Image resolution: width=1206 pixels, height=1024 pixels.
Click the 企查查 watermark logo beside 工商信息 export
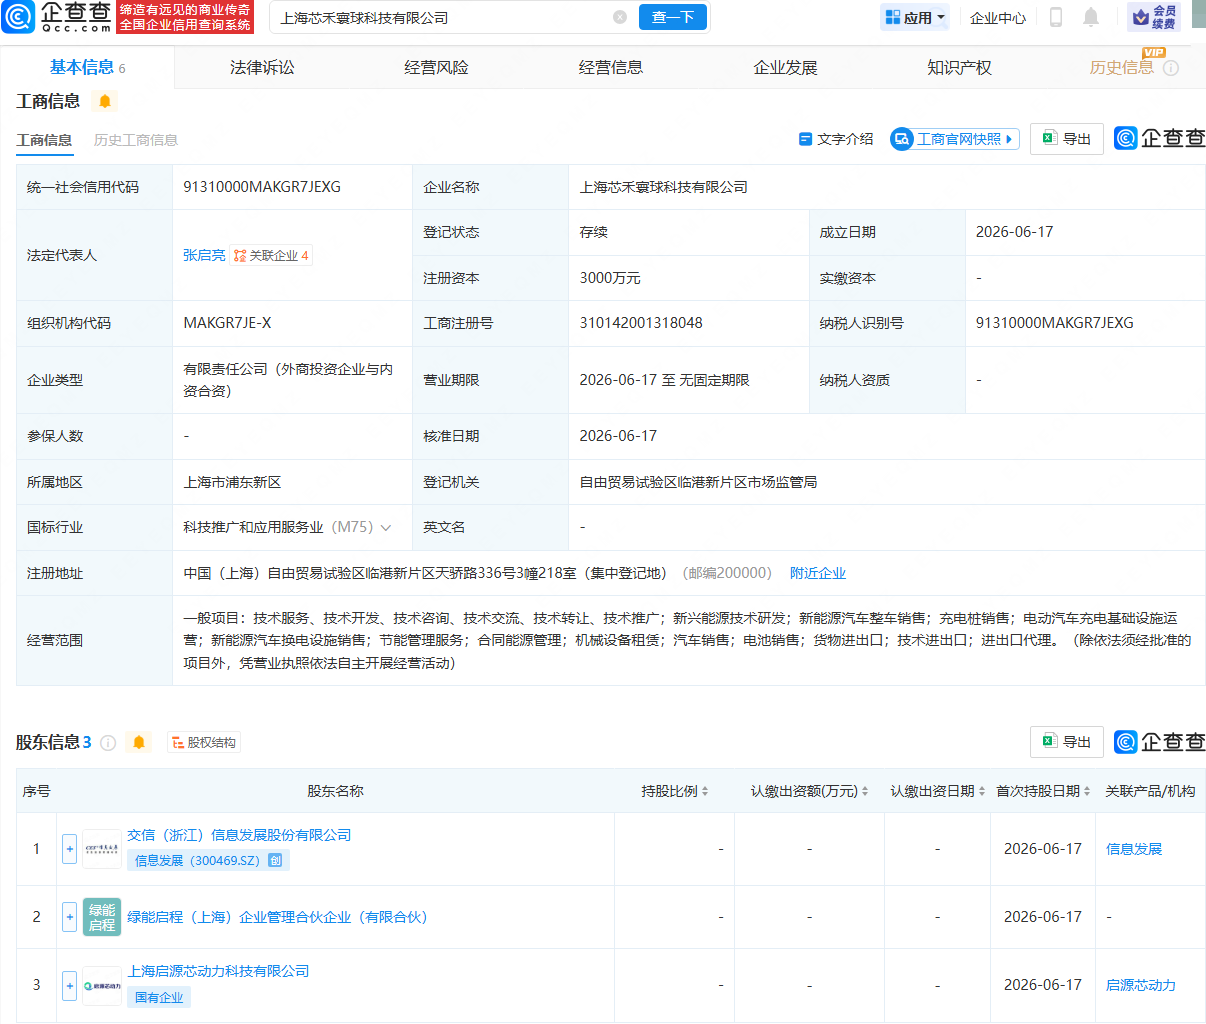click(x=1160, y=138)
